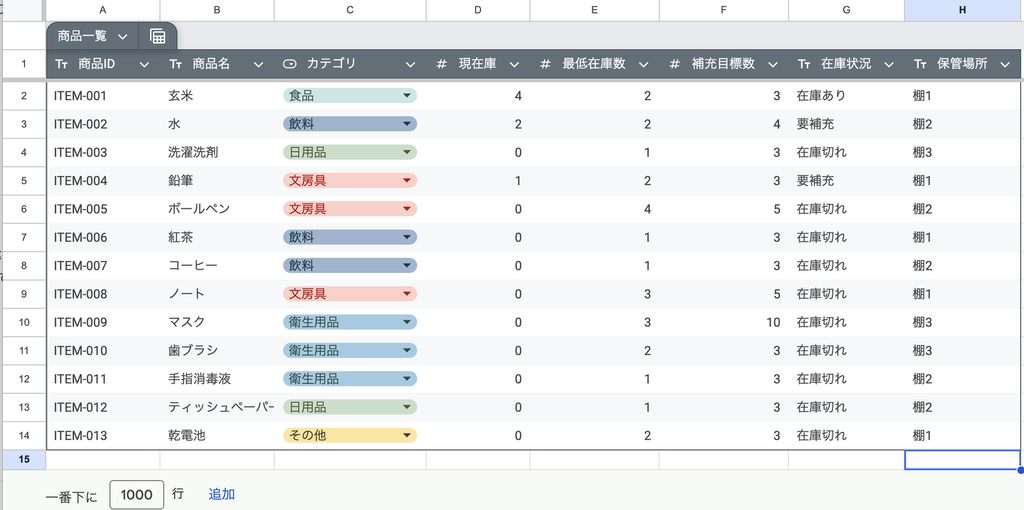Open その他 category chip for 乾電池 row

coord(350,436)
